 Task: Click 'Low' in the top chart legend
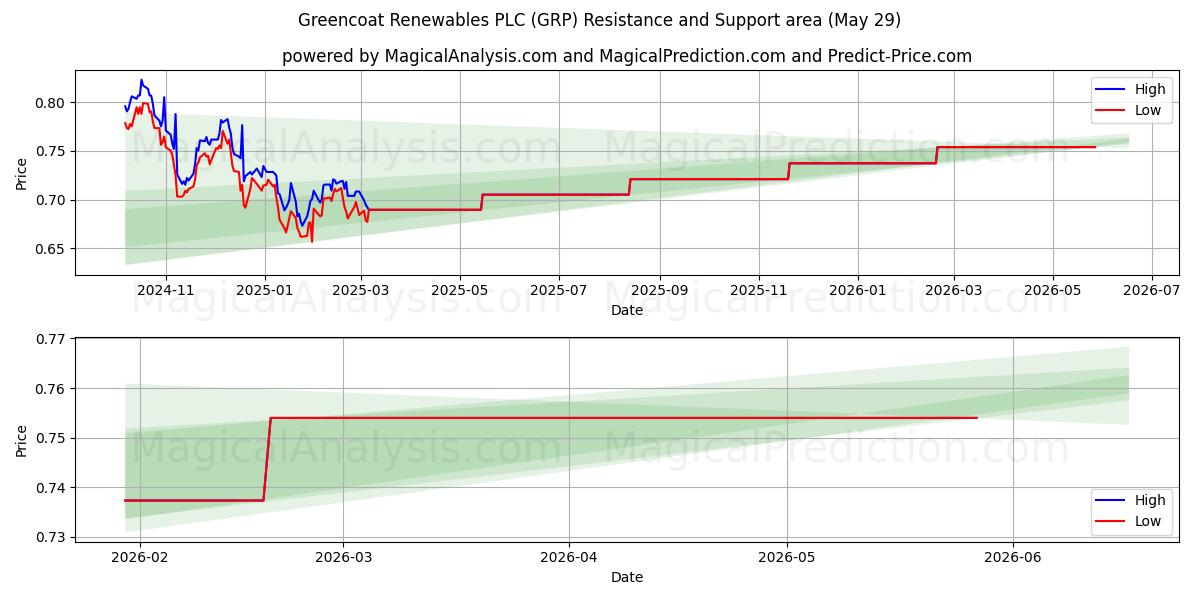pyautogui.click(x=1148, y=110)
